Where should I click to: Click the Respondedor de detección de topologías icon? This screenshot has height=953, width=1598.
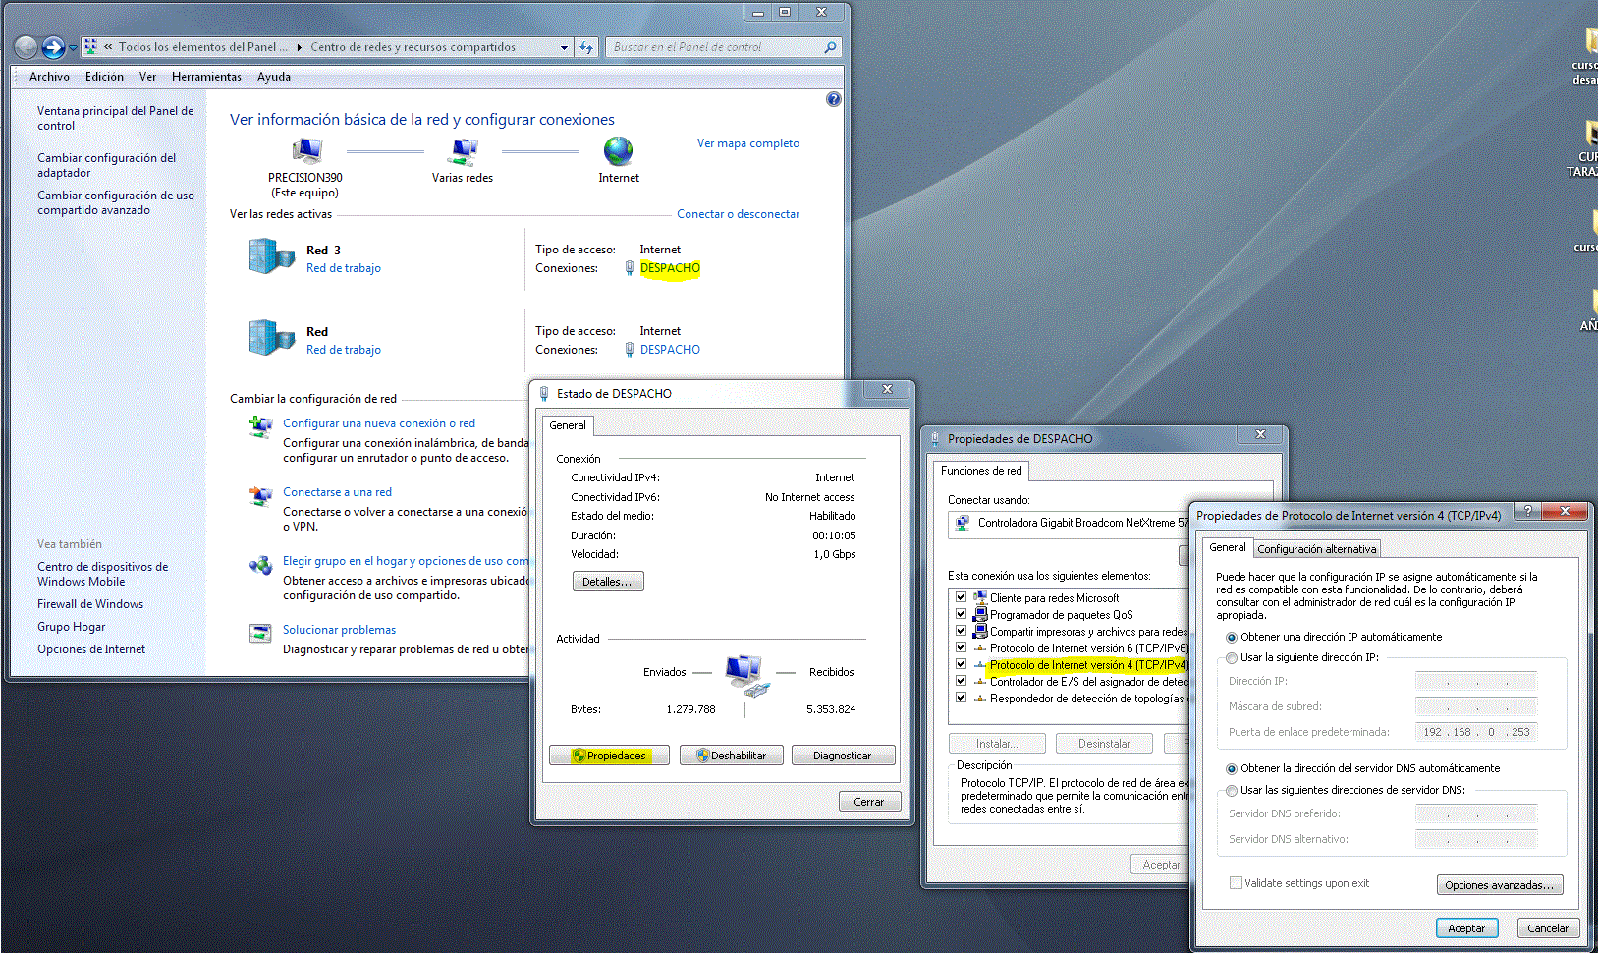coord(980,699)
